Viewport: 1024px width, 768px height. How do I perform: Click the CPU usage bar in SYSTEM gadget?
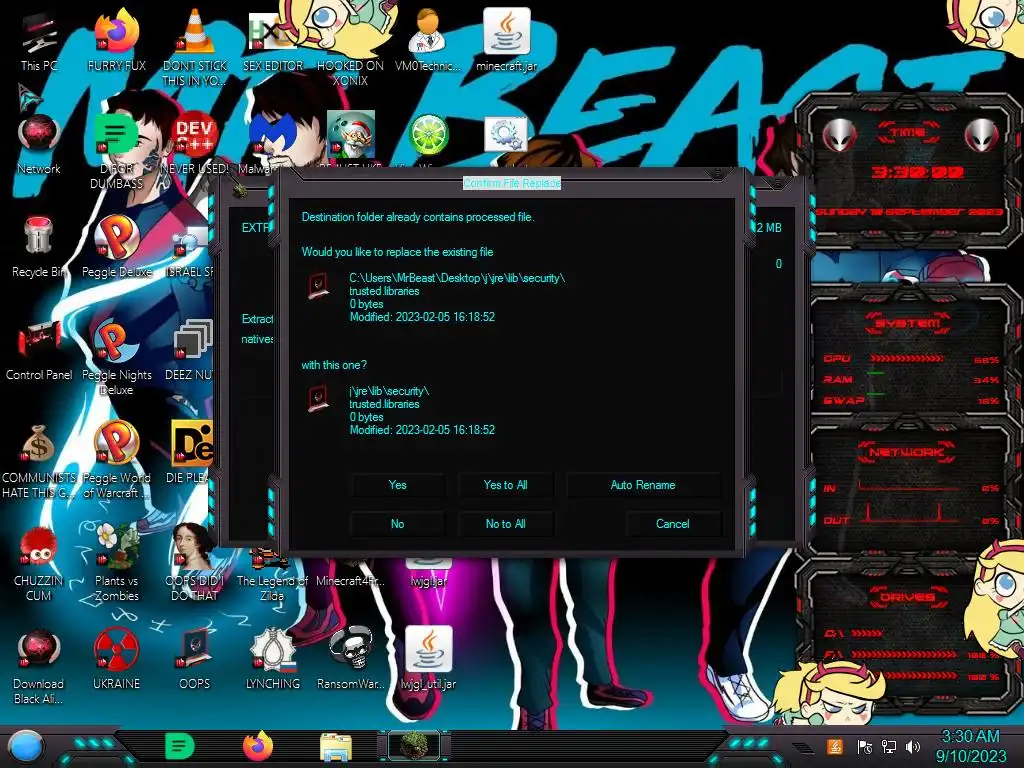(908, 359)
